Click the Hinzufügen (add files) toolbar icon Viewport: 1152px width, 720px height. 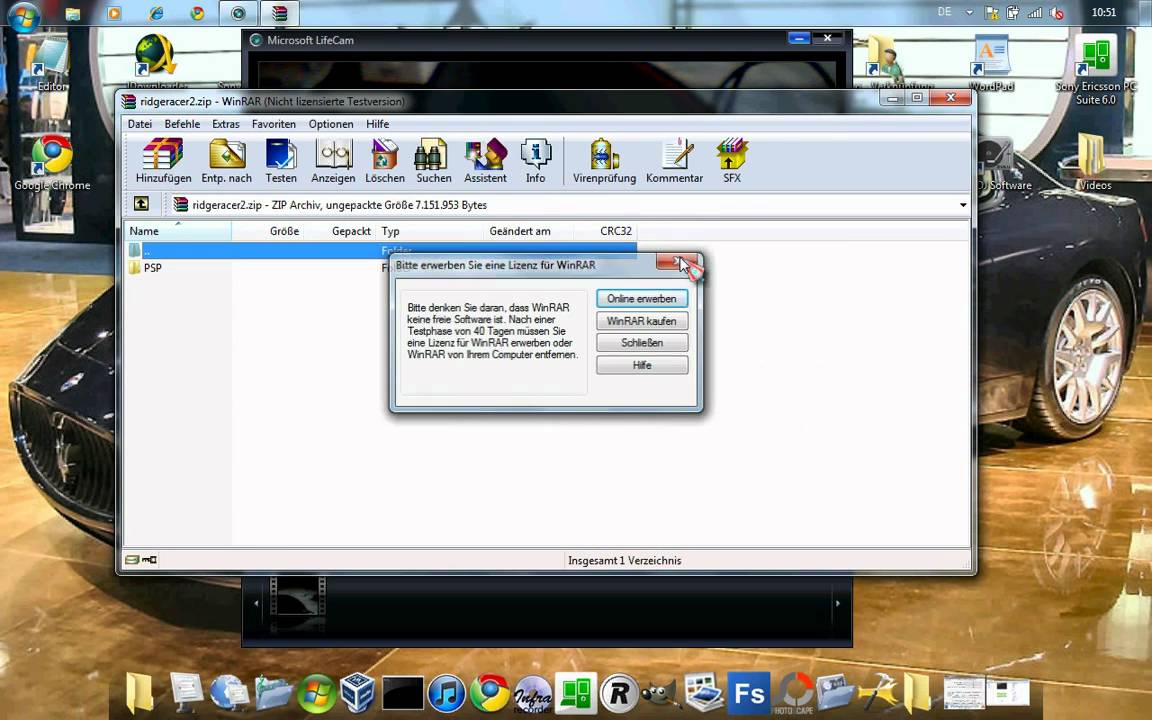[x=163, y=161]
